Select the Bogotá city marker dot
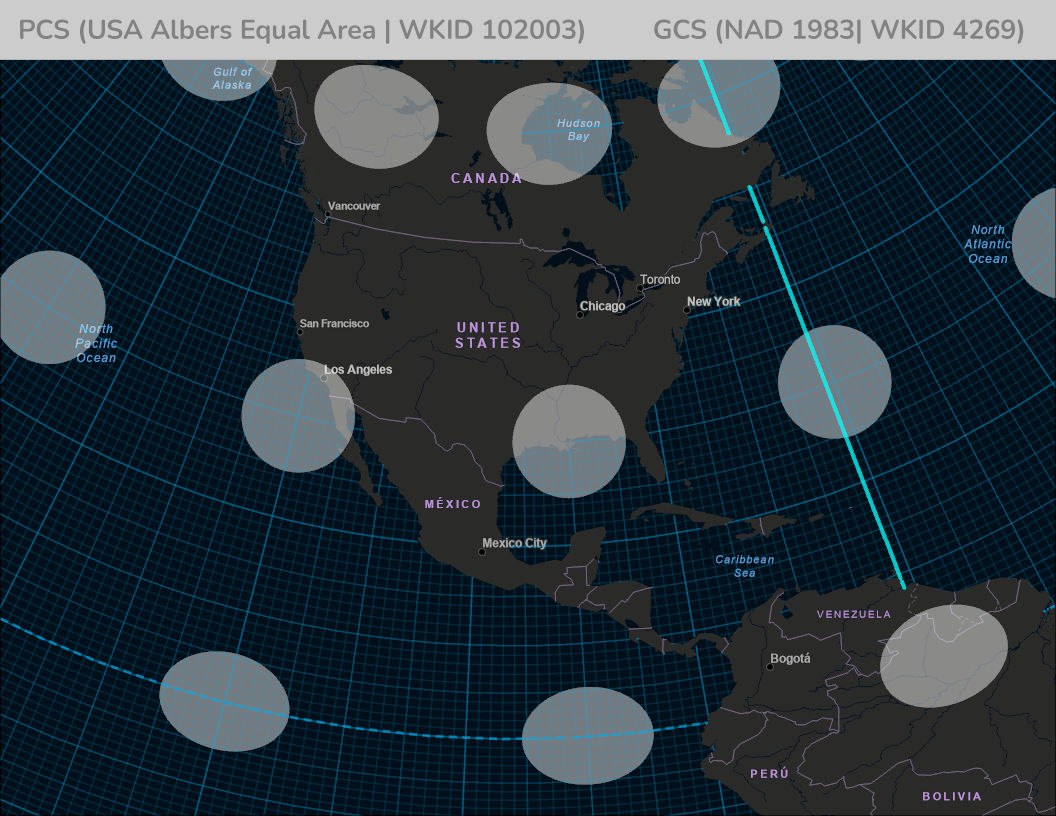1056x816 pixels. coord(770,667)
